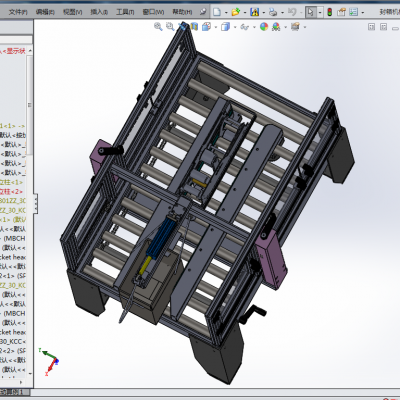The image size is (400, 400).
Task: Click the Apply Scene icon
Action: click(x=276, y=27)
